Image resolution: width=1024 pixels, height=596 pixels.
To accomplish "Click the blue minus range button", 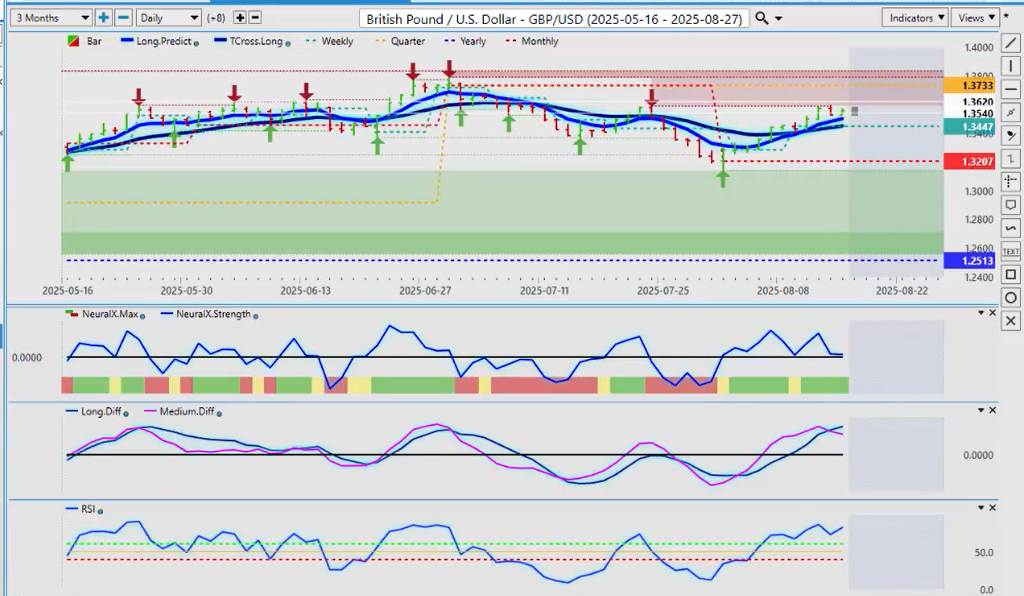I will (x=123, y=18).
